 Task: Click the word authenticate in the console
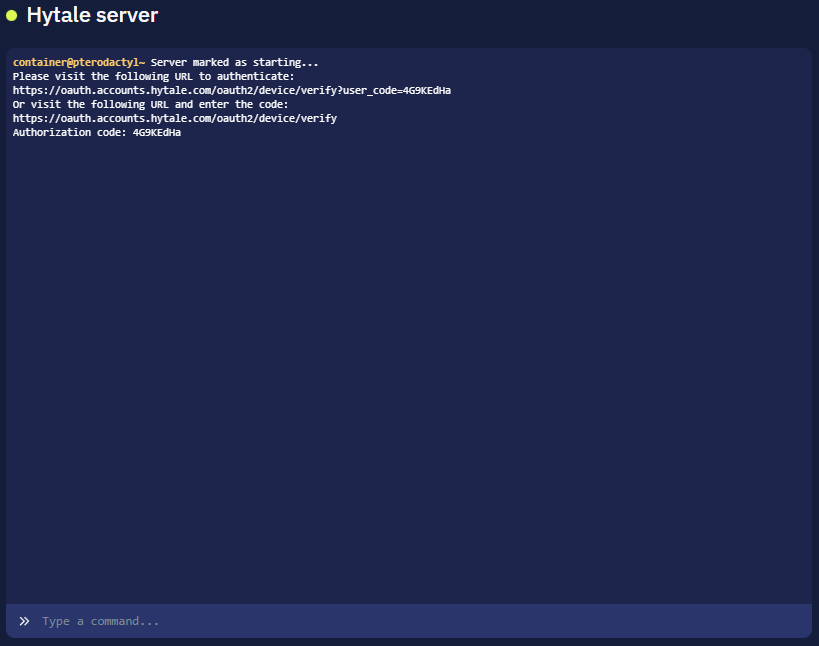[x=258, y=76]
